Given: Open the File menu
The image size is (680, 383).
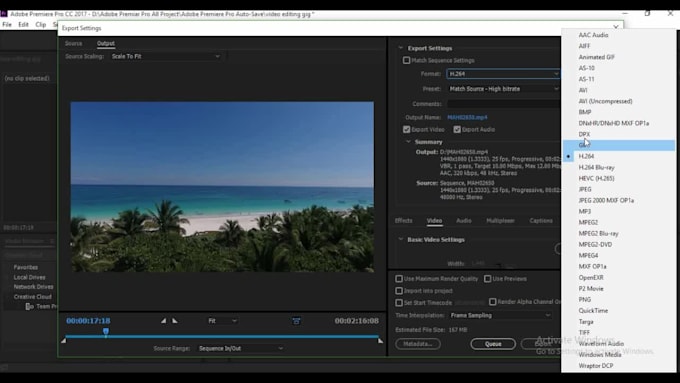Looking at the screenshot, I should [x=7, y=24].
